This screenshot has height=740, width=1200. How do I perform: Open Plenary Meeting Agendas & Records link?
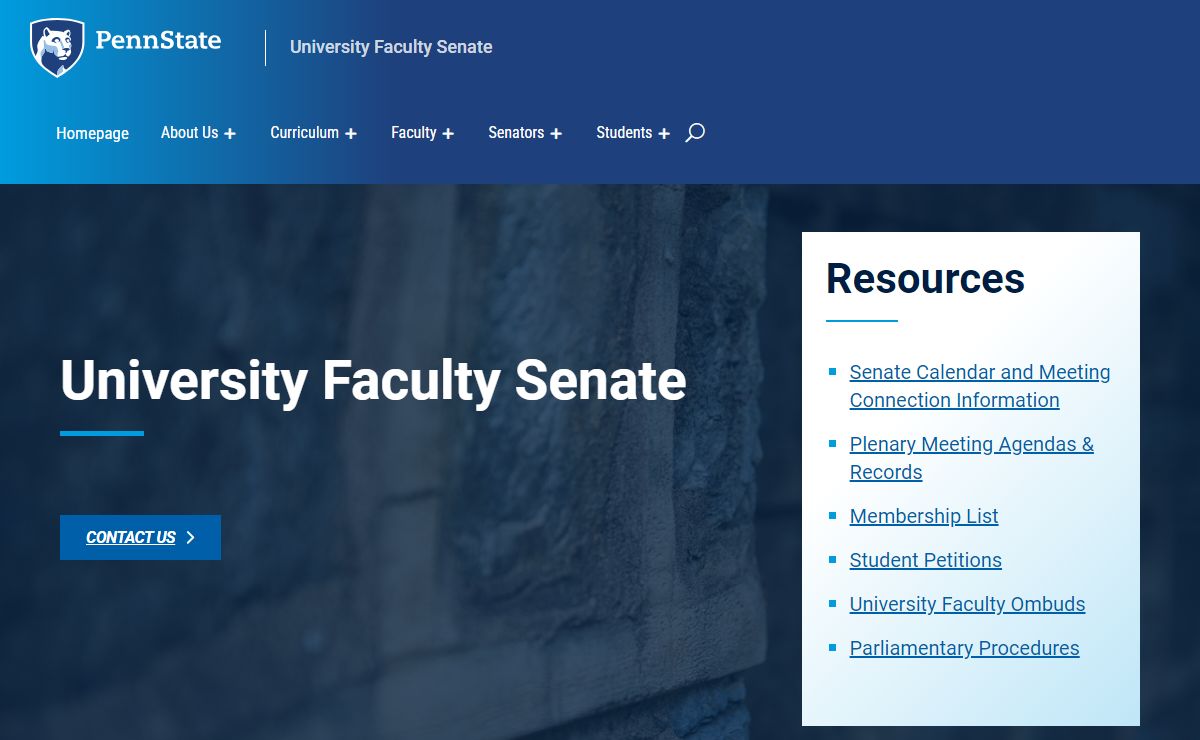tap(972, 458)
